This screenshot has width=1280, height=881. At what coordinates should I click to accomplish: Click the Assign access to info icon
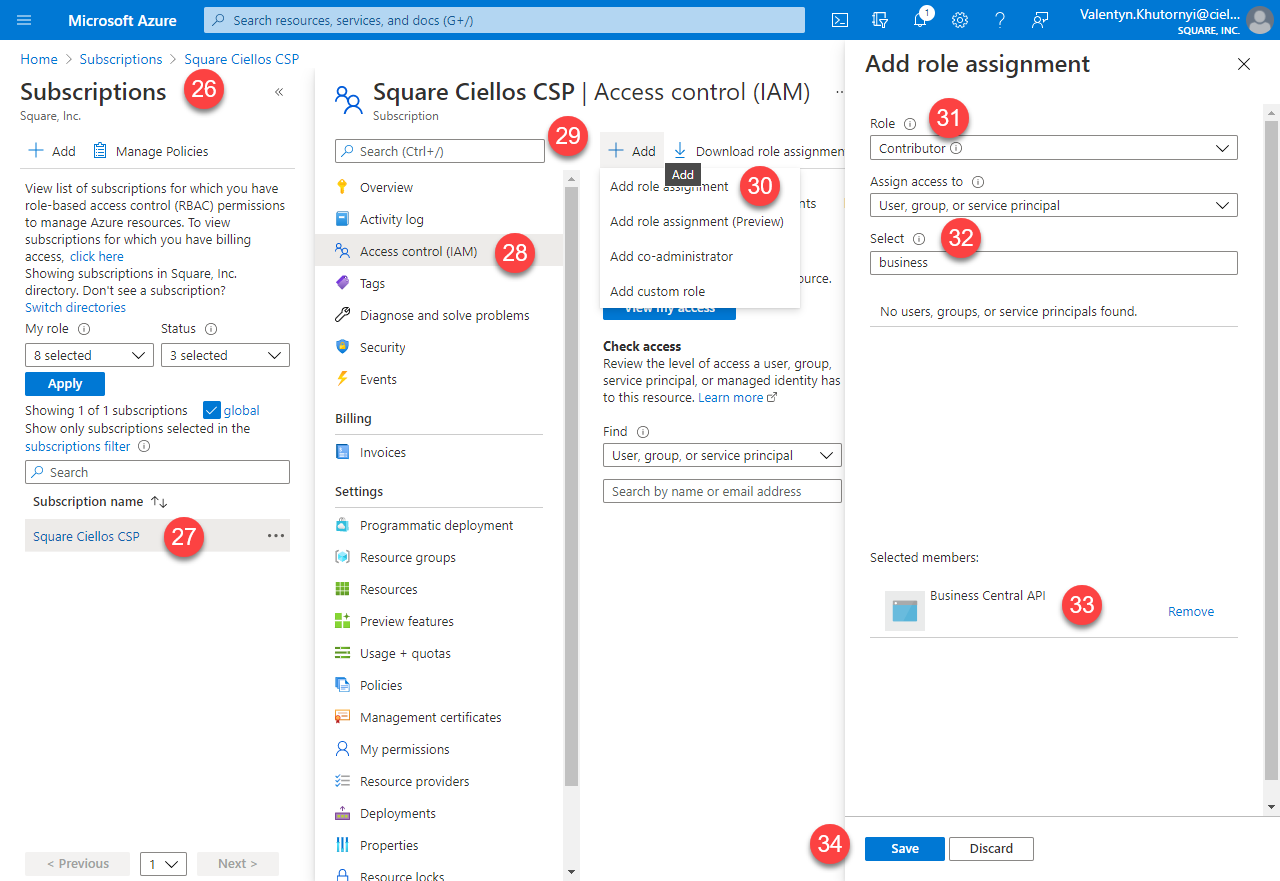pos(978,182)
